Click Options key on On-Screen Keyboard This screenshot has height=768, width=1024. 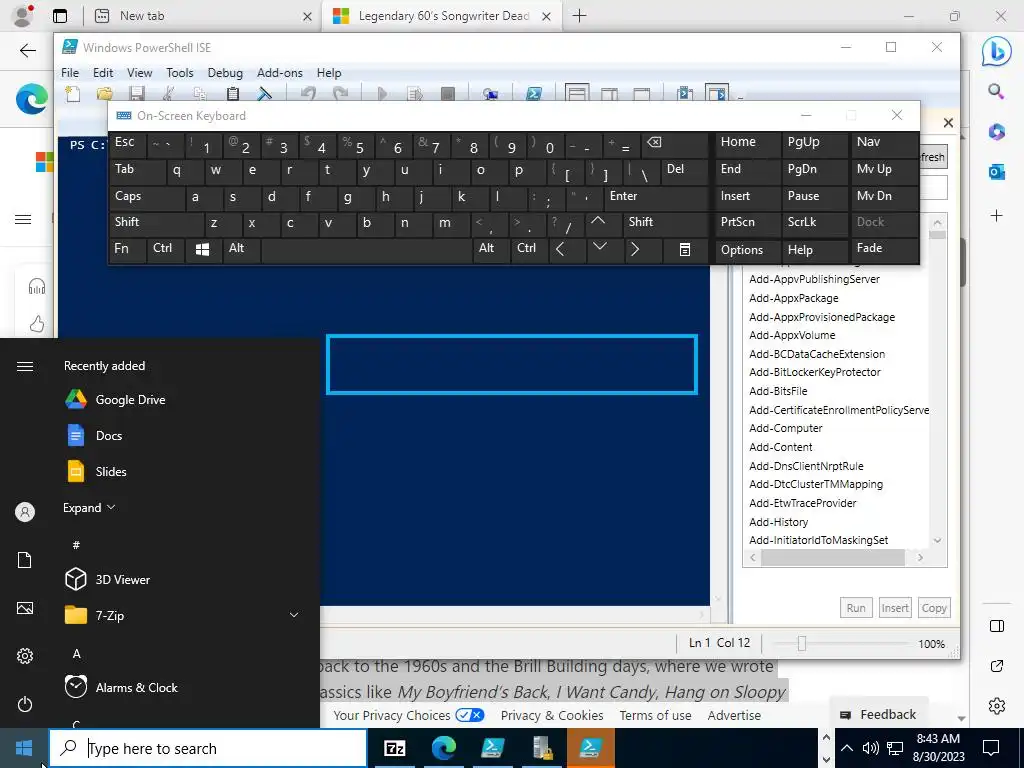click(747, 250)
